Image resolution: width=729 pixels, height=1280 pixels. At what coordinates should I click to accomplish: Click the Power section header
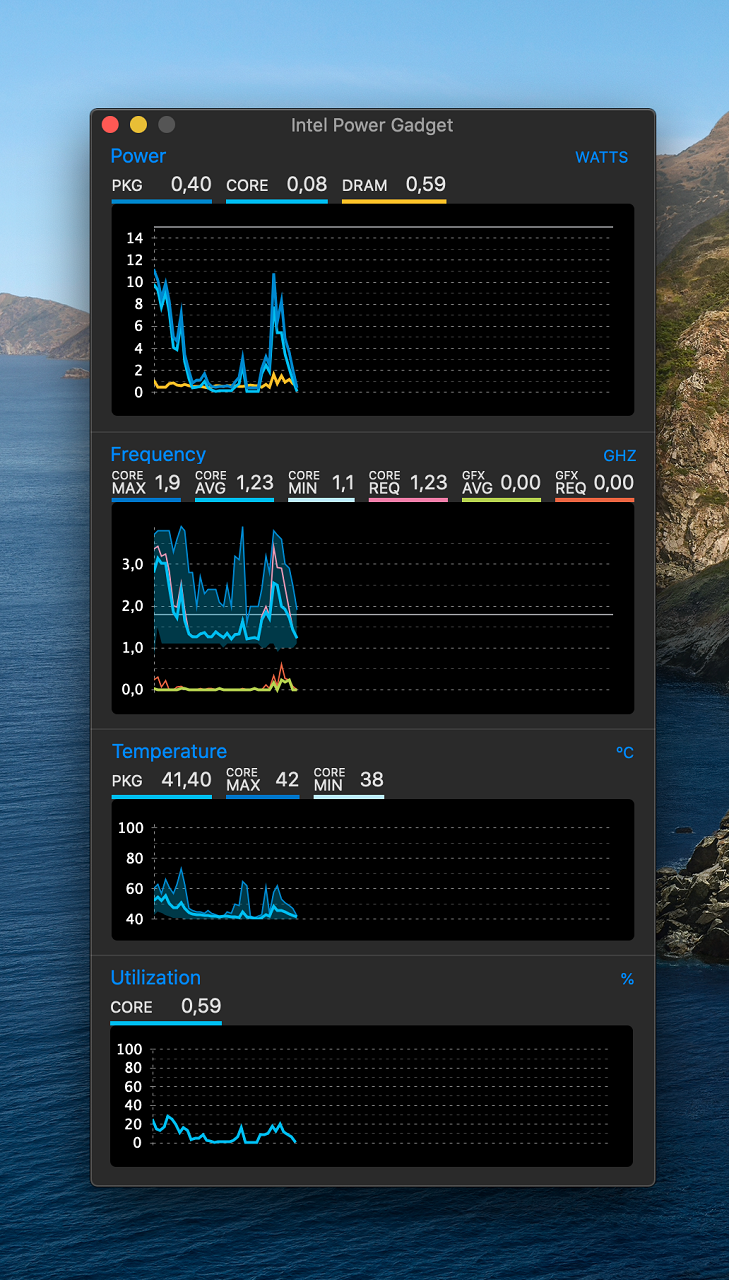tap(138, 156)
